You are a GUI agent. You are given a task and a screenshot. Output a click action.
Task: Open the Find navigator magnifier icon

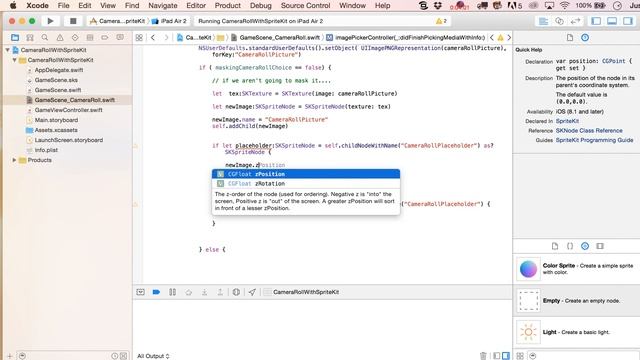pyautogui.click(x=45, y=38)
